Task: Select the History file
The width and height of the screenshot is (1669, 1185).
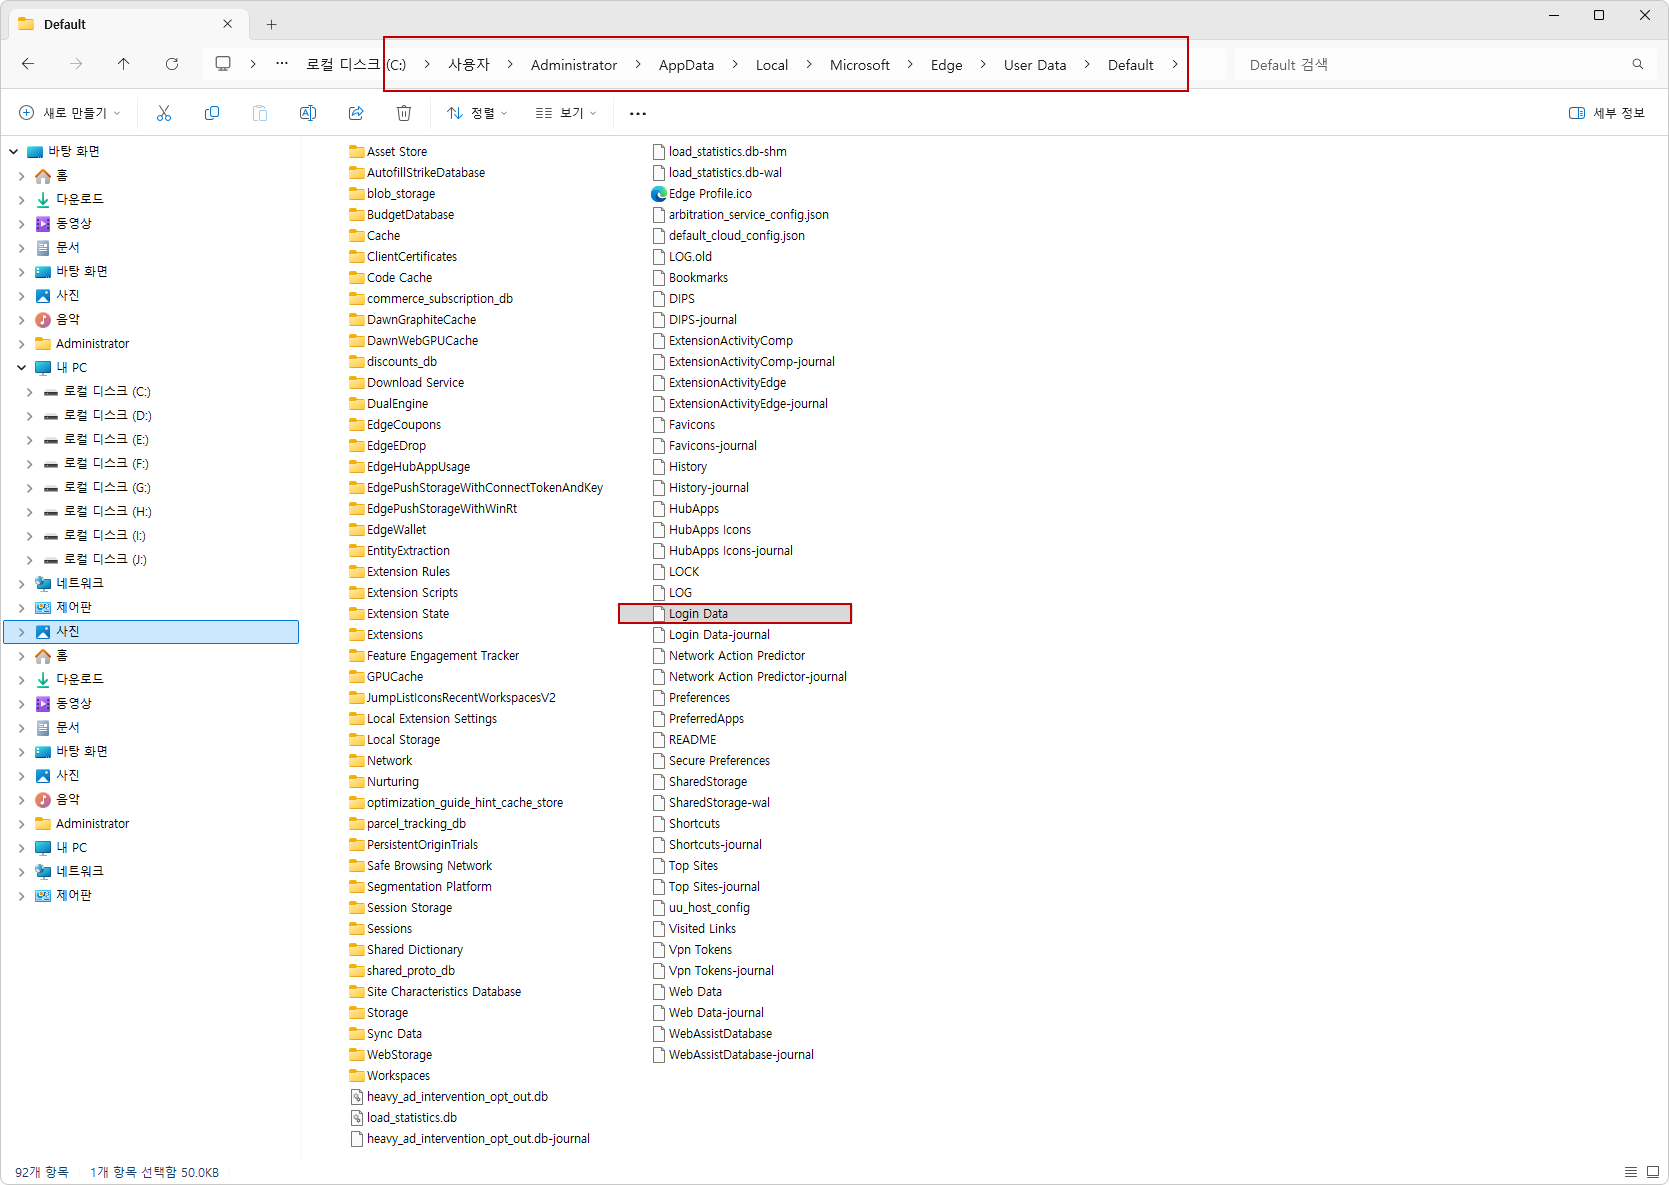Action: coord(679,467)
